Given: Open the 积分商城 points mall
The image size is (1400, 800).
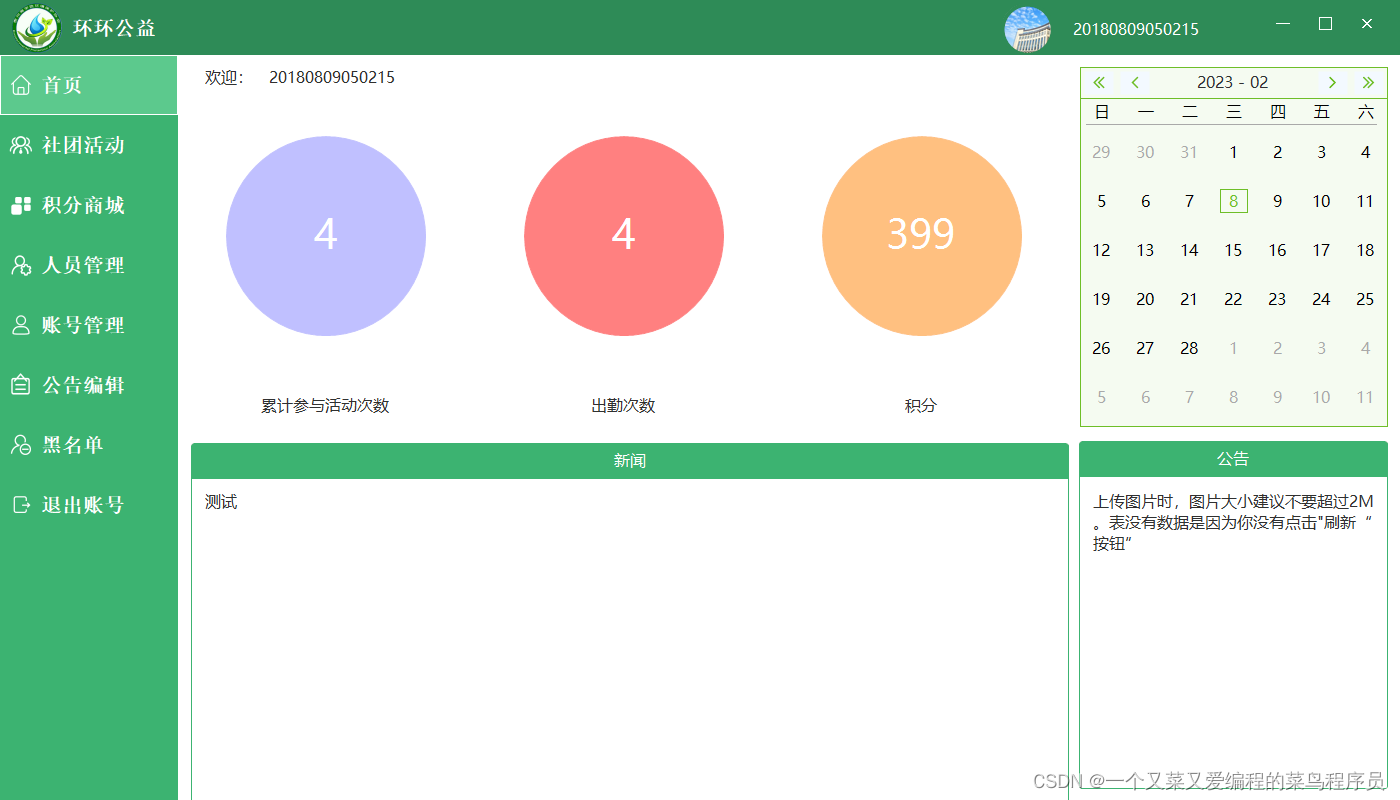Looking at the screenshot, I should coord(83,205).
